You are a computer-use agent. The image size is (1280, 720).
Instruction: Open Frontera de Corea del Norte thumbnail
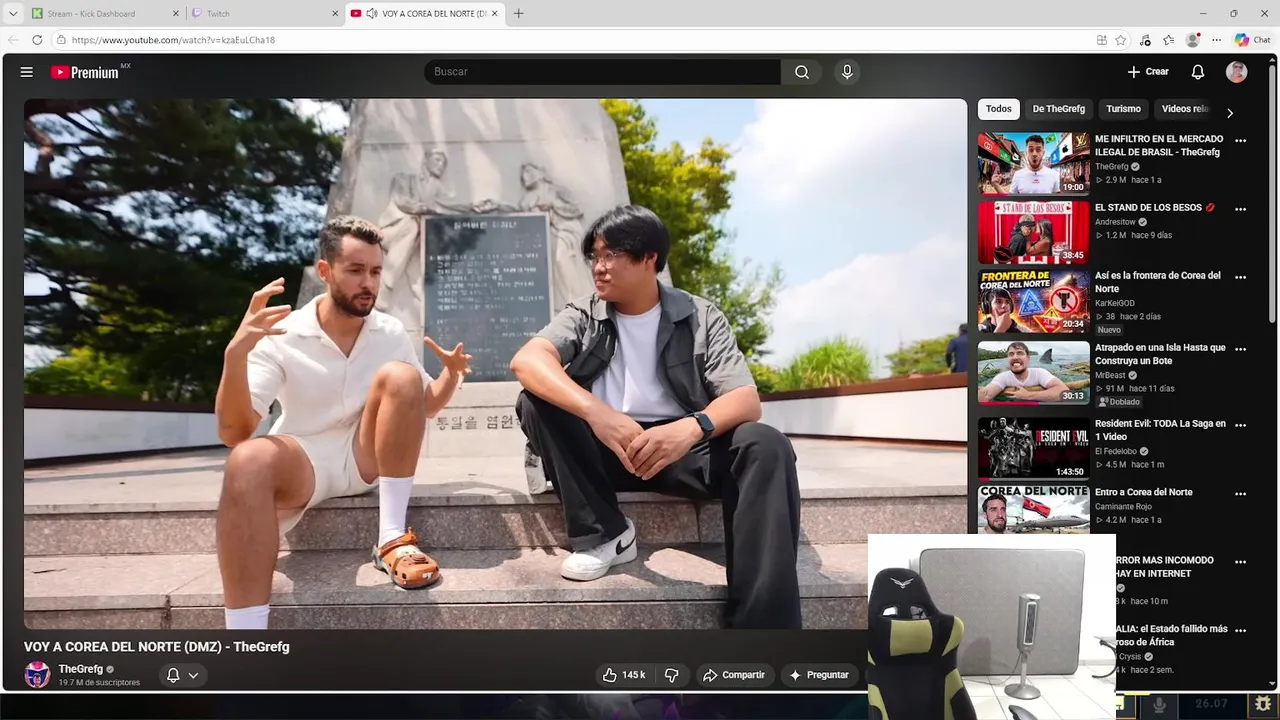point(1033,300)
